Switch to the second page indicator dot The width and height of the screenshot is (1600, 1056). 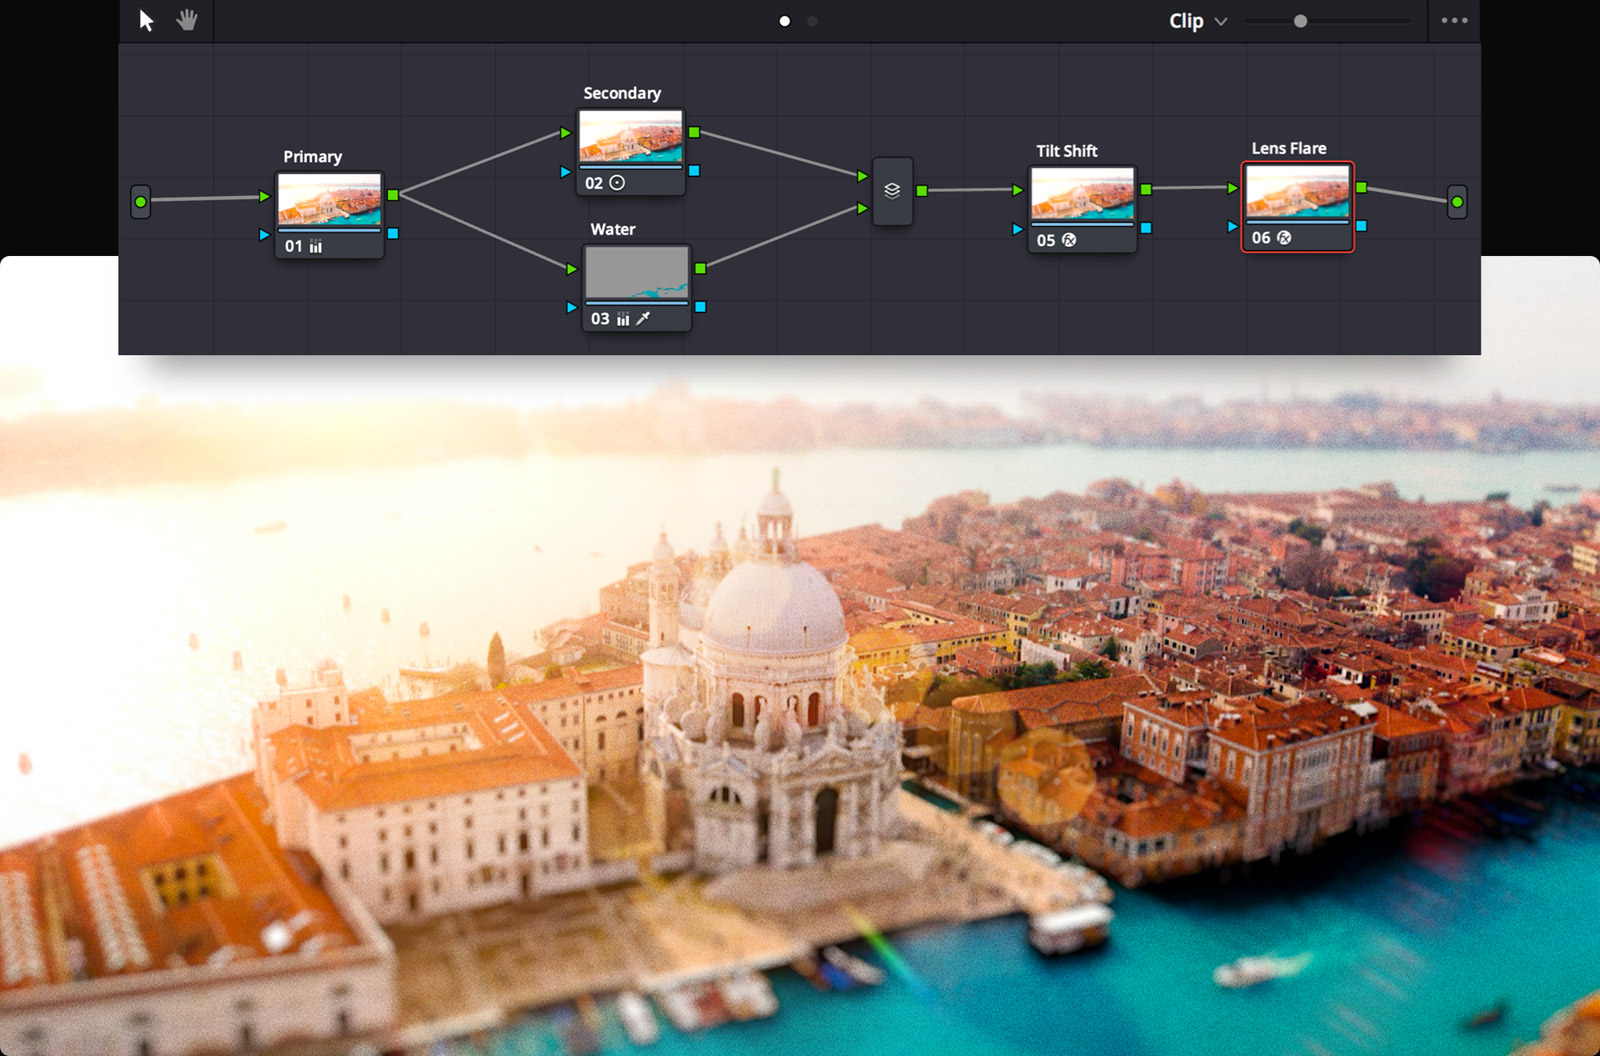pos(811,19)
